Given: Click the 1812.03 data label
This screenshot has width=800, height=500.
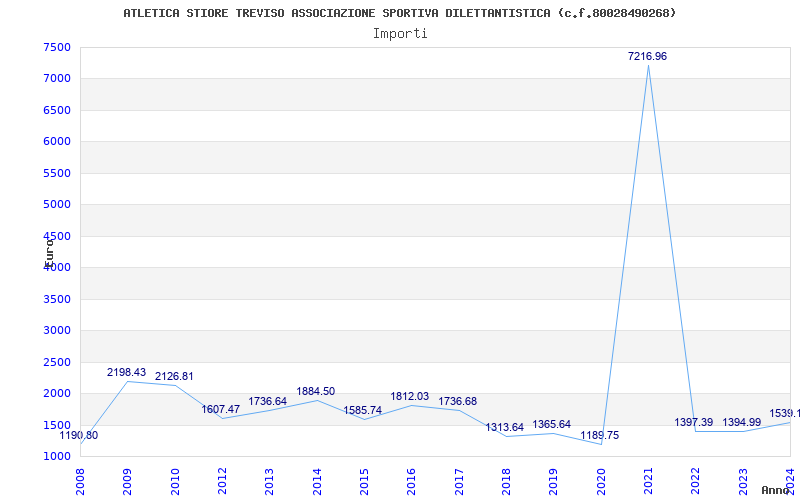Looking at the screenshot, I should tap(409, 396).
